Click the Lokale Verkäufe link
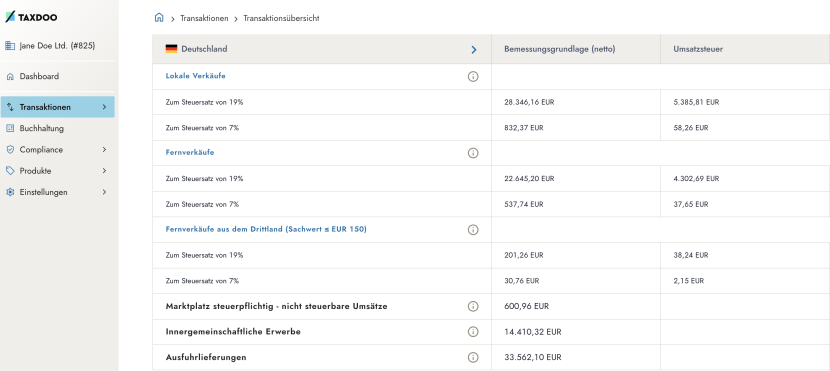This screenshot has width=830, height=371. pos(195,76)
